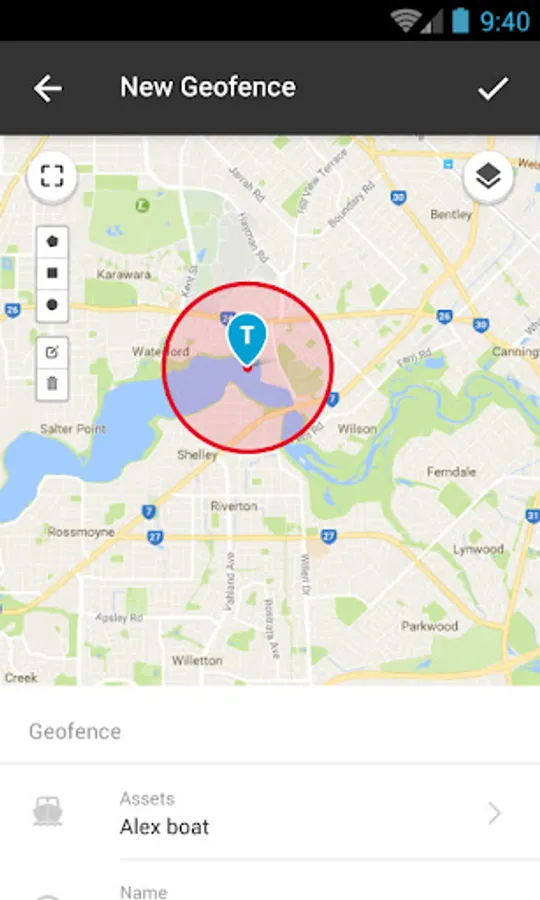540x900 pixels.
Task: Tap the boat asset icon
Action: point(48,811)
